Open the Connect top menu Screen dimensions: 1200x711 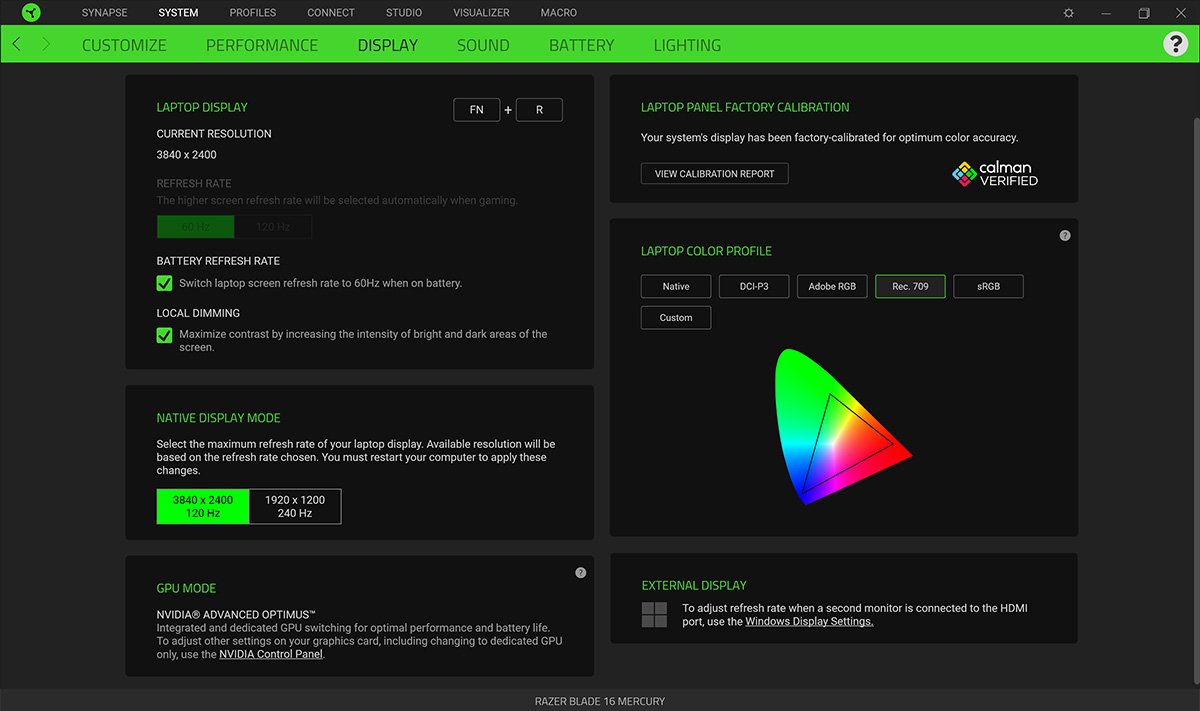[x=331, y=13]
